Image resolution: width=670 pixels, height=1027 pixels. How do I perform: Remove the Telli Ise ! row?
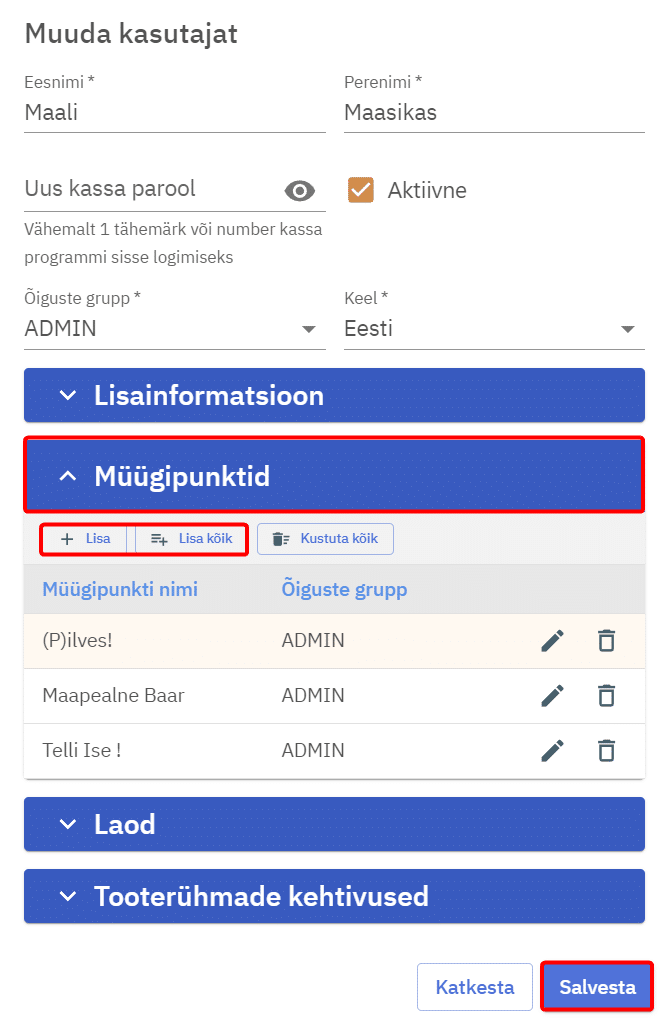point(606,751)
